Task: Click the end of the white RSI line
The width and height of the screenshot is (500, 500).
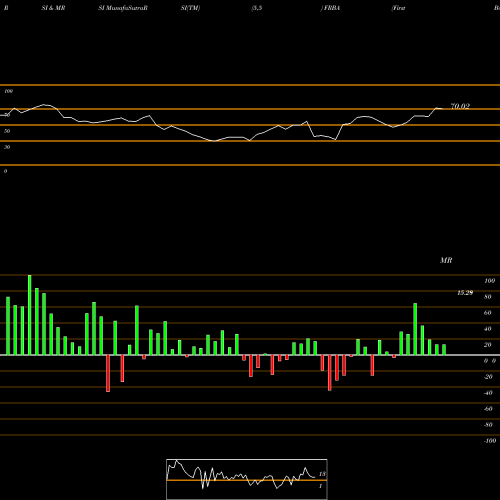Action: pos(443,109)
